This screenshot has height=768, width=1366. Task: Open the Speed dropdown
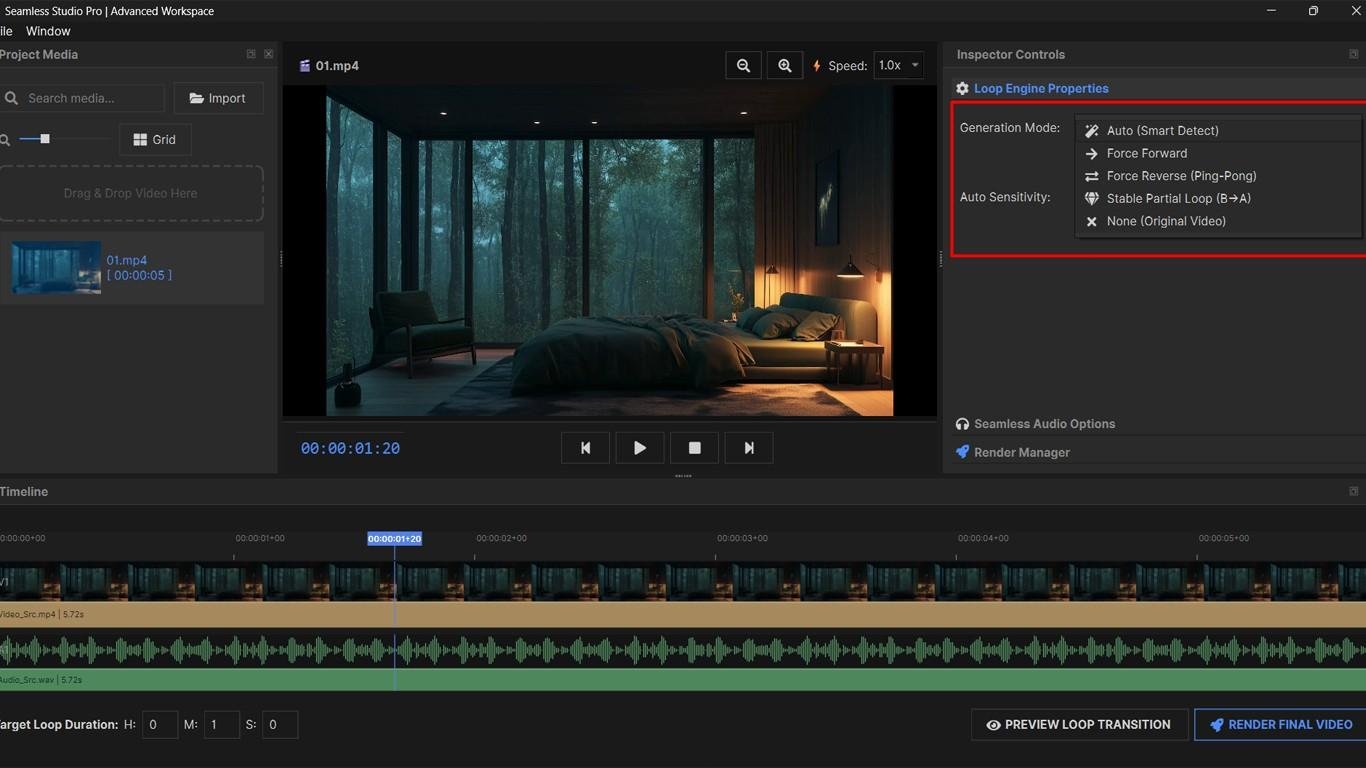(898, 66)
